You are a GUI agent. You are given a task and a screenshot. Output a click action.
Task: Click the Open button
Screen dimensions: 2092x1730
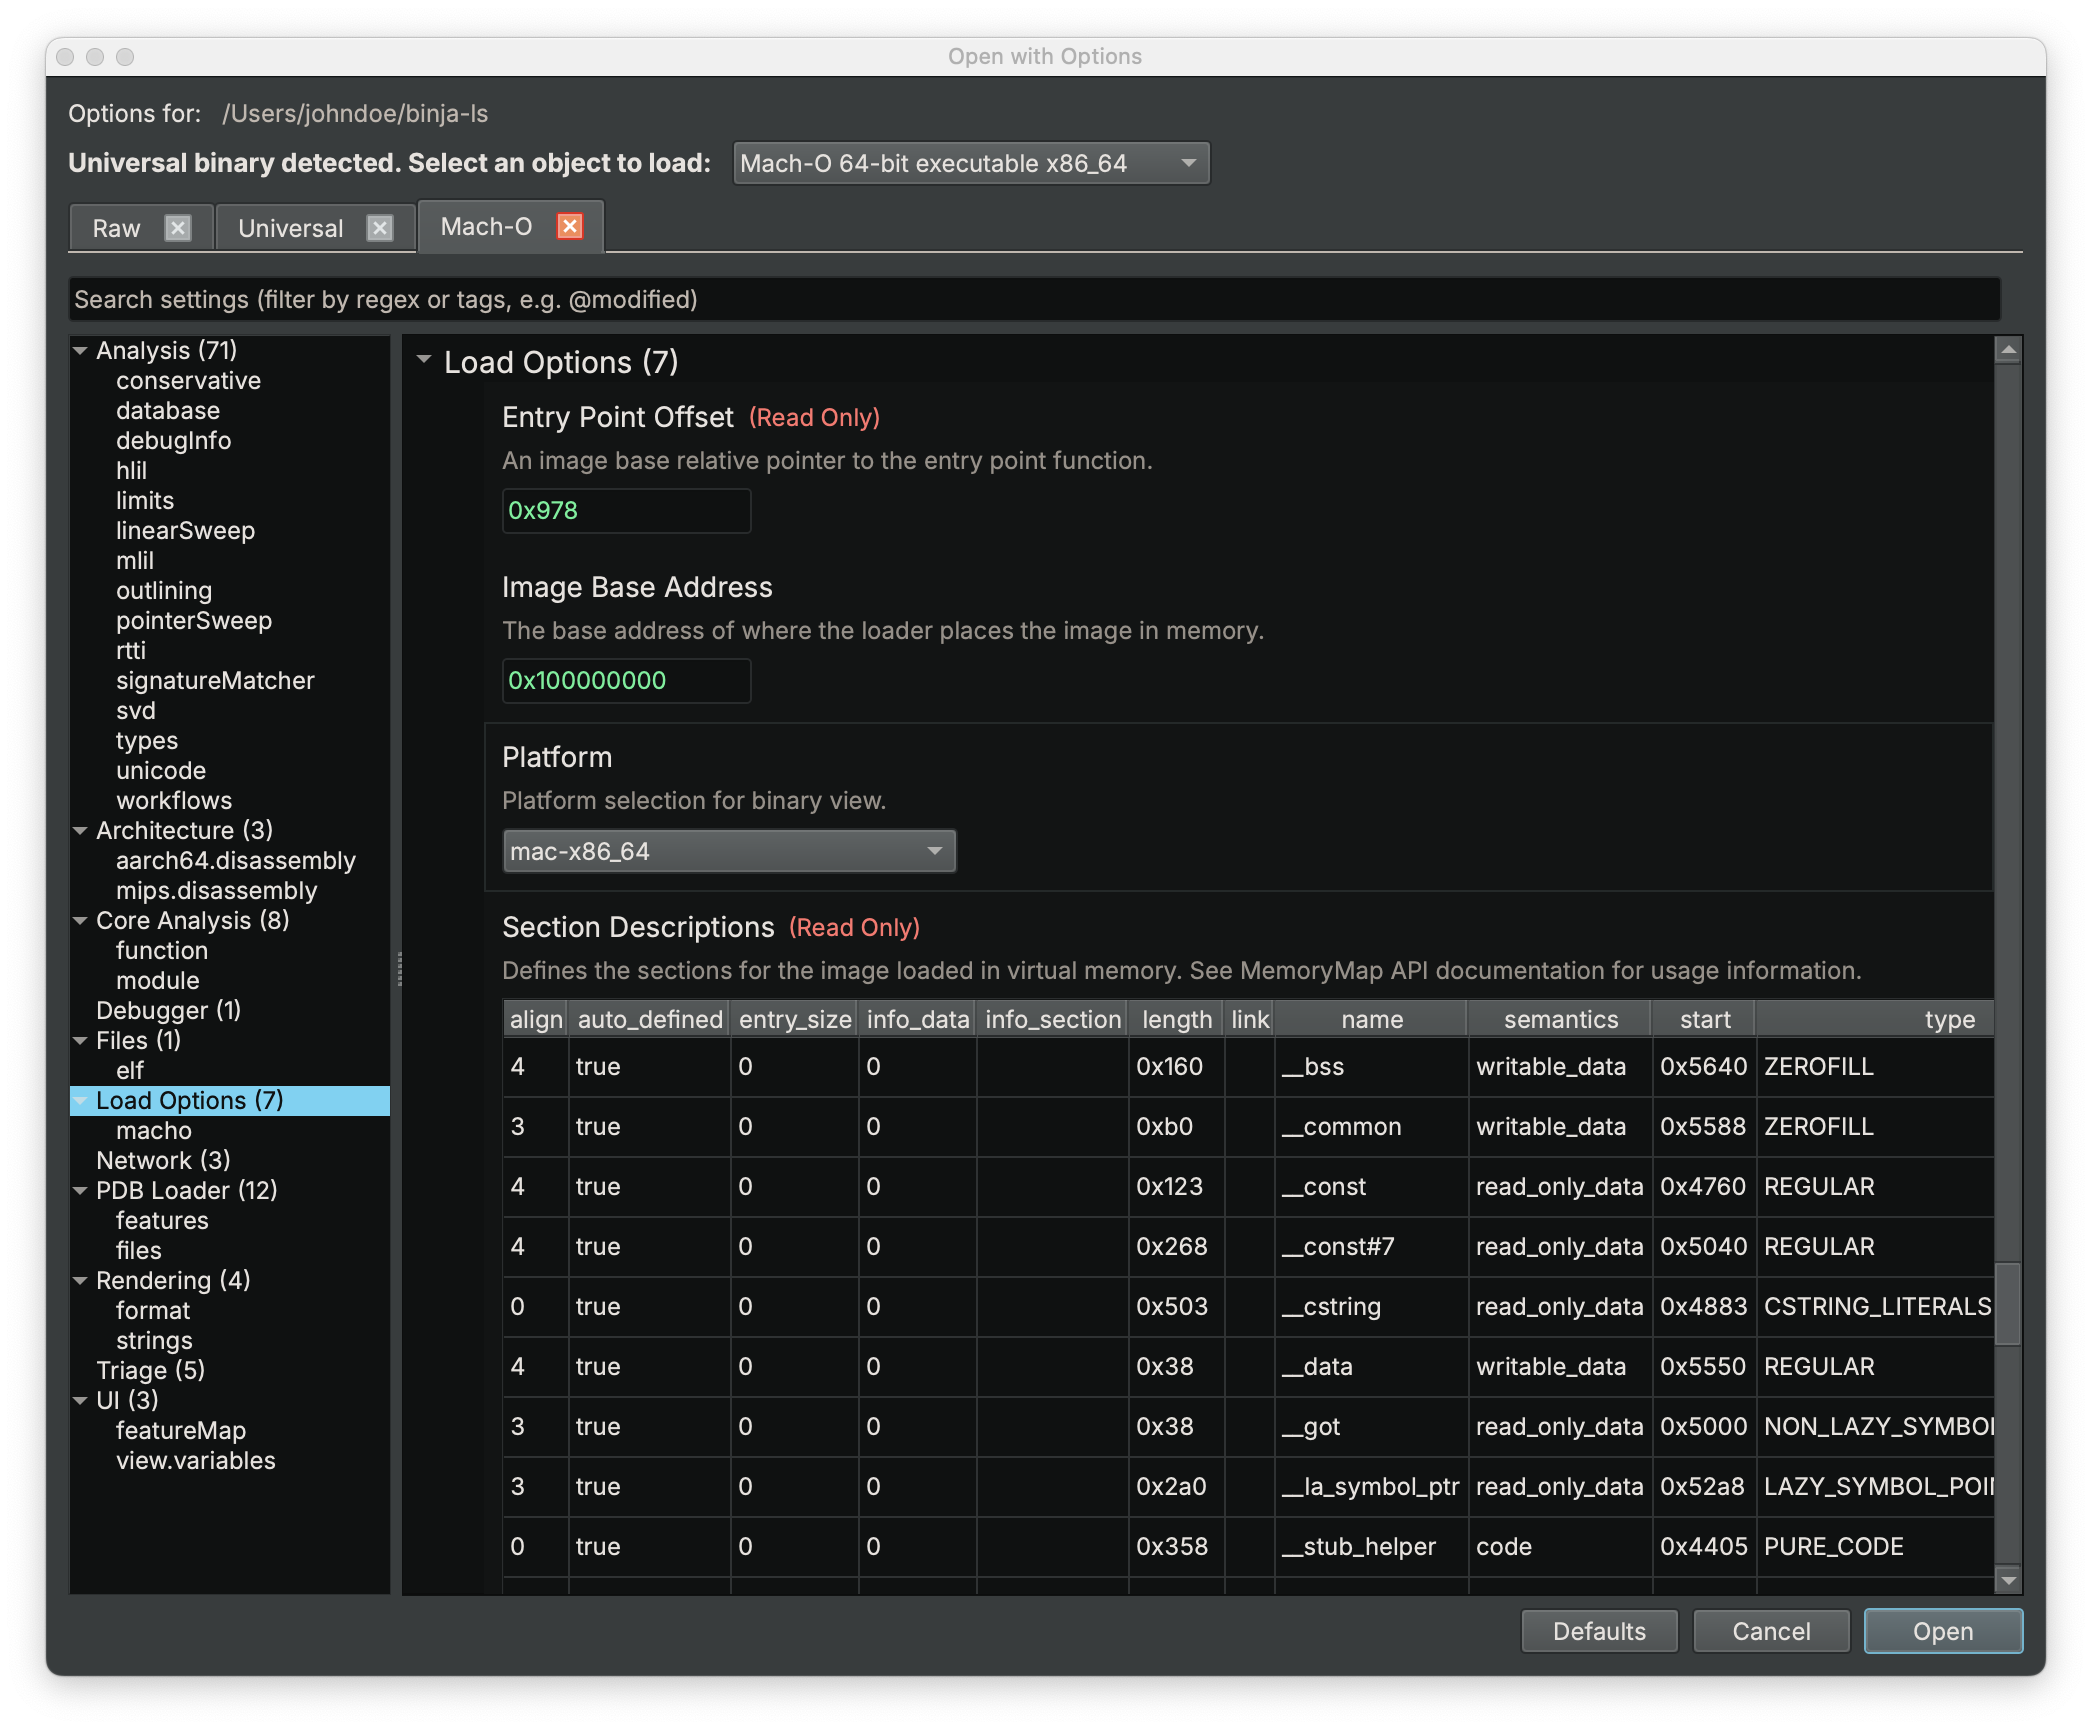1943,1631
